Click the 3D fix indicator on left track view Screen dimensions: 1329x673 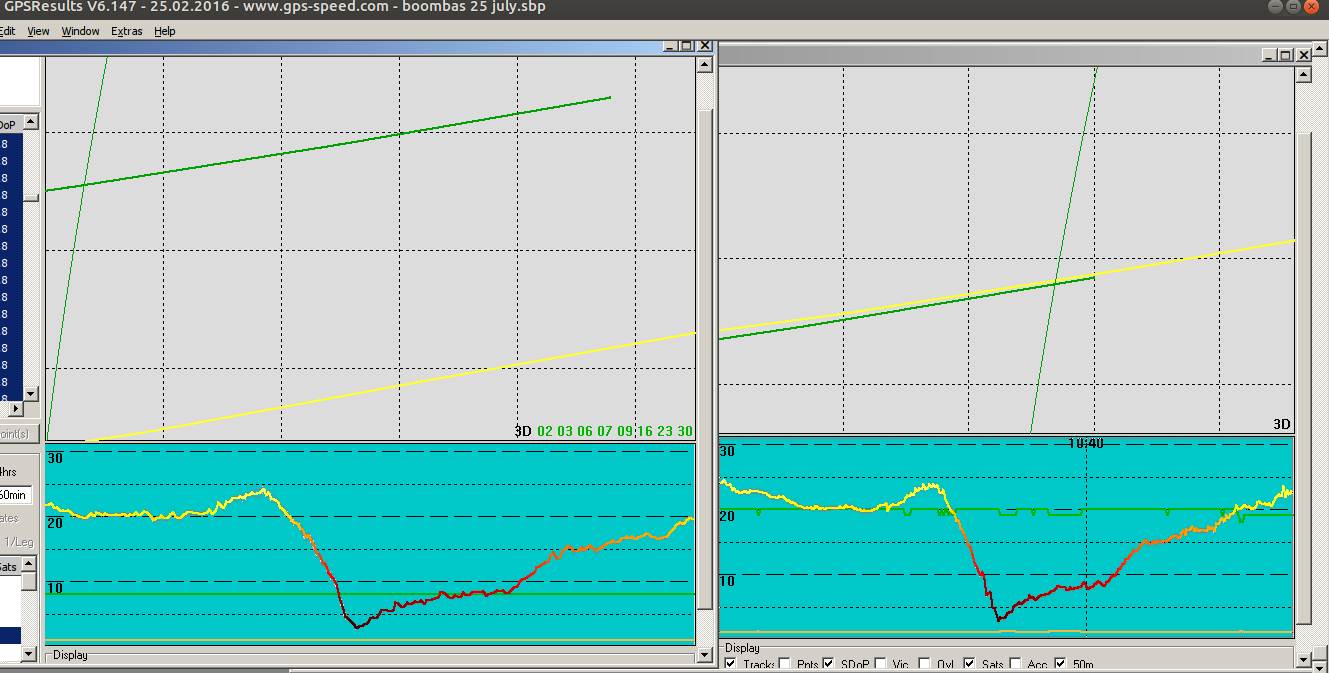pyautogui.click(x=521, y=431)
